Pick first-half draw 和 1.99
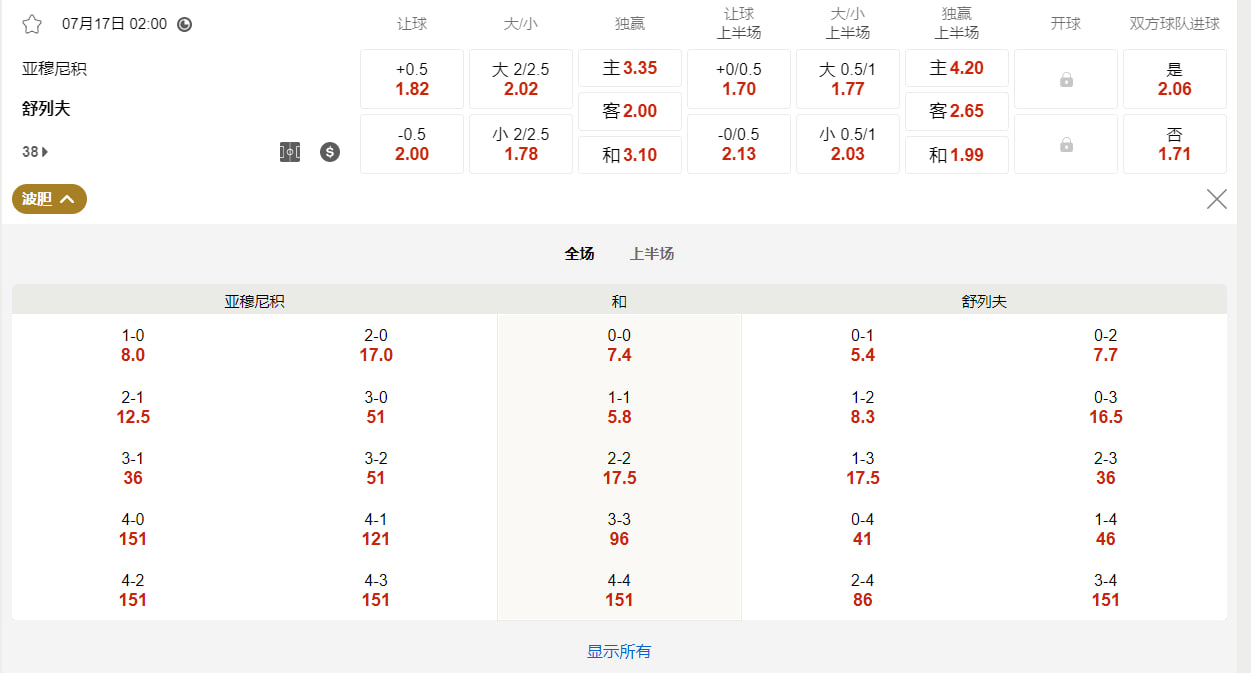This screenshot has height=673, width=1251. click(957, 155)
